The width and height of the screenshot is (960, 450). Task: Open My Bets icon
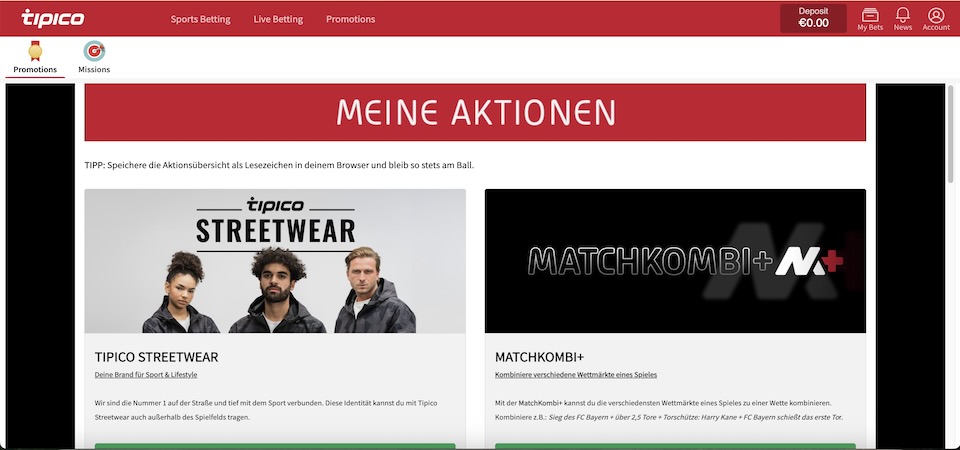[869, 15]
